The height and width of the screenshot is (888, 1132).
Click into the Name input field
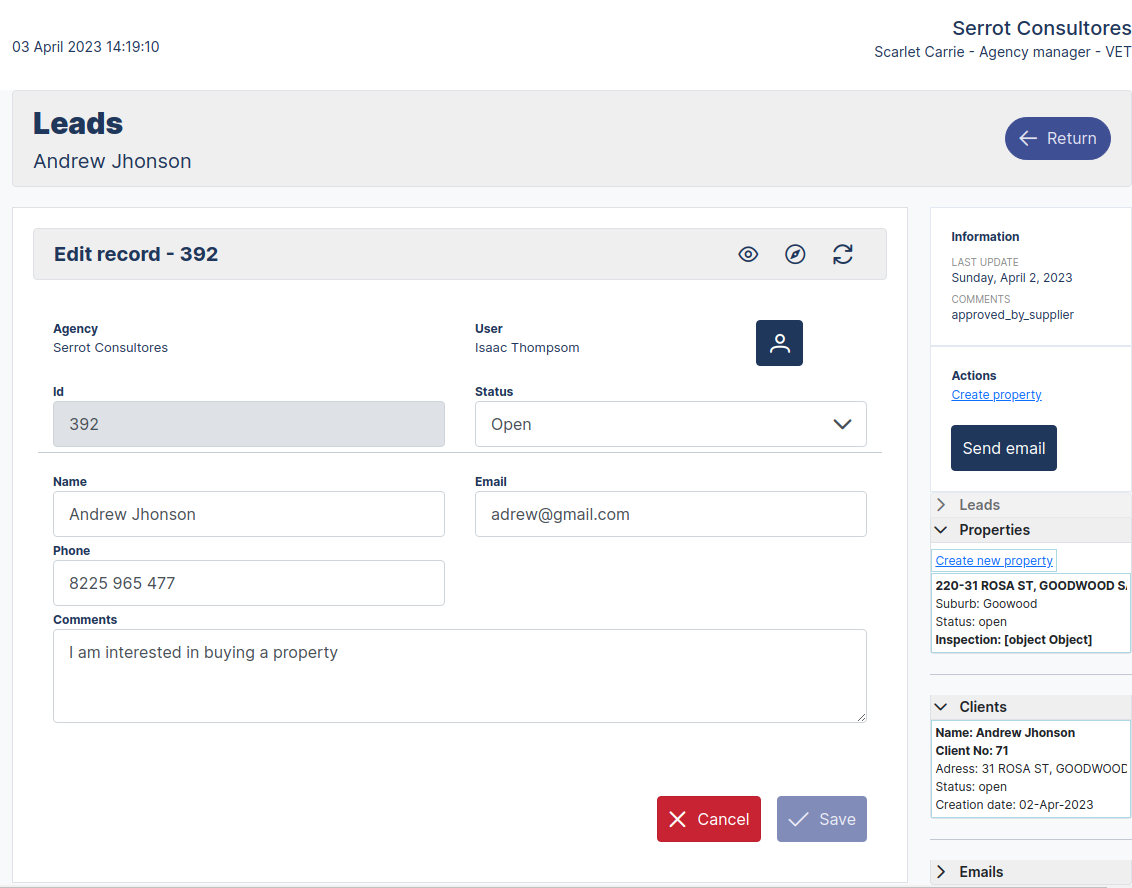click(x=248, y=514)
